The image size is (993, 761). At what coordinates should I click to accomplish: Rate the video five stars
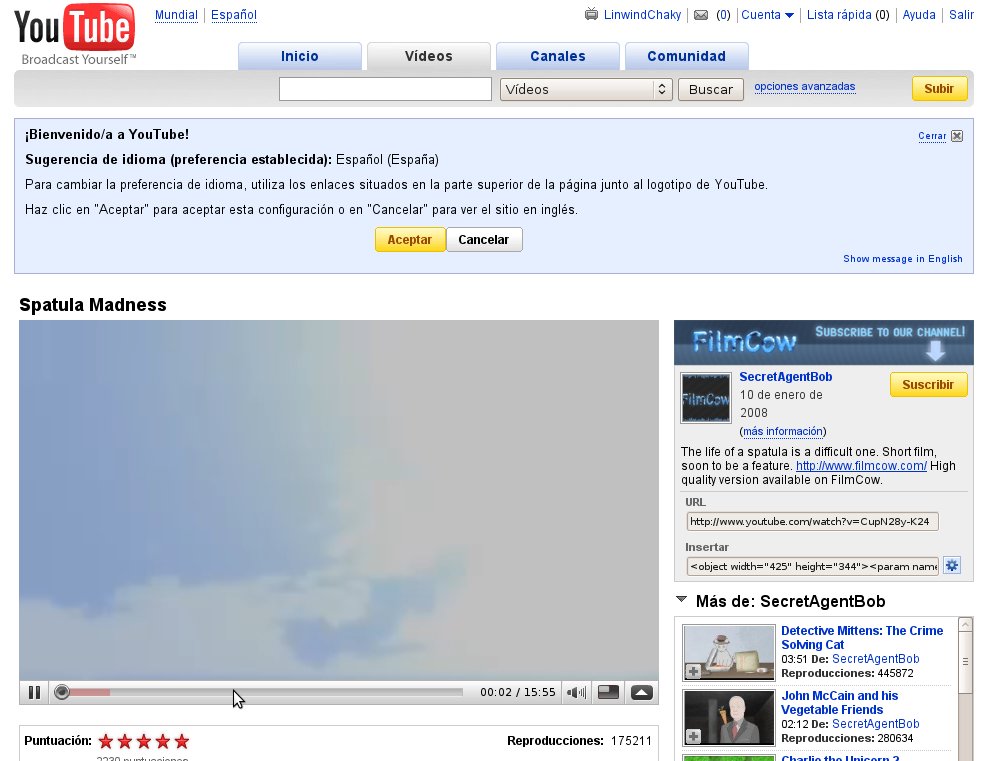click(x=182, y=741)
